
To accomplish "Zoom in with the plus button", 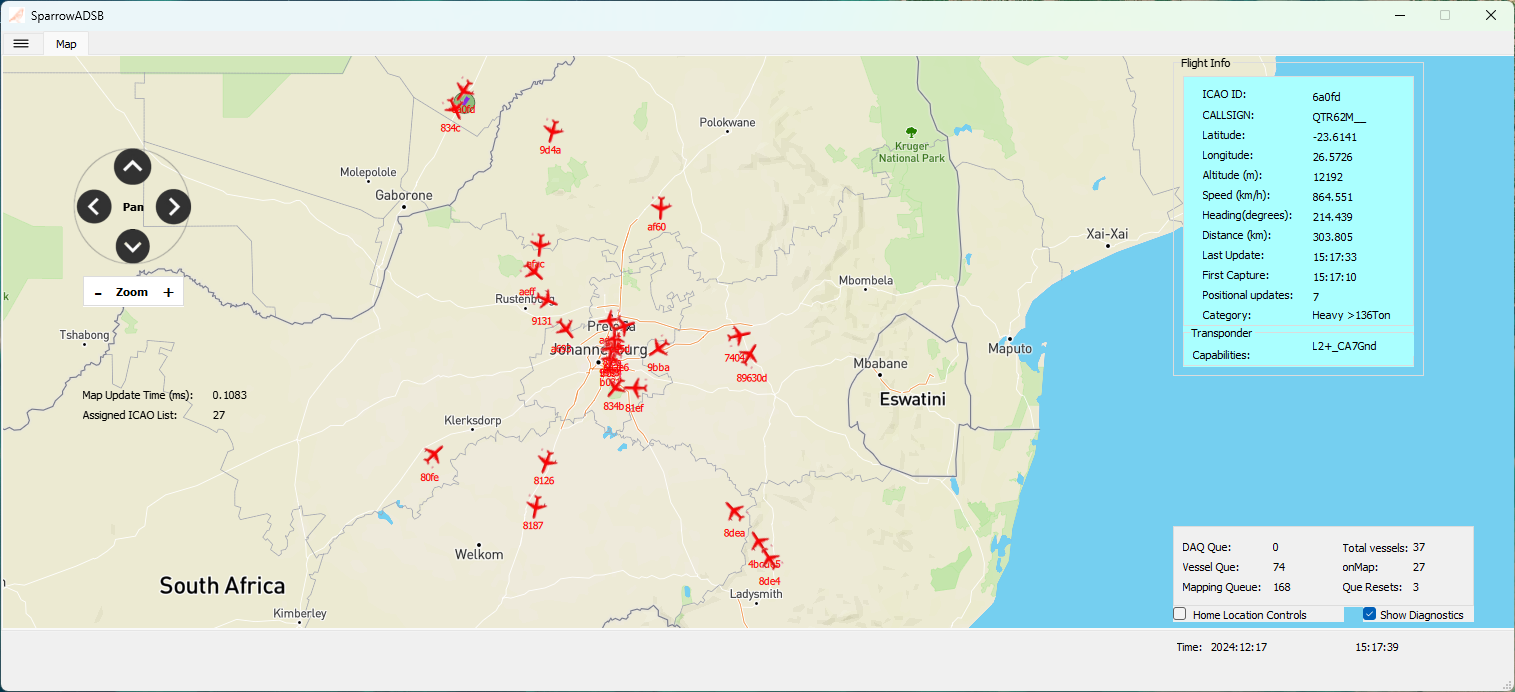I will point(168,293).
